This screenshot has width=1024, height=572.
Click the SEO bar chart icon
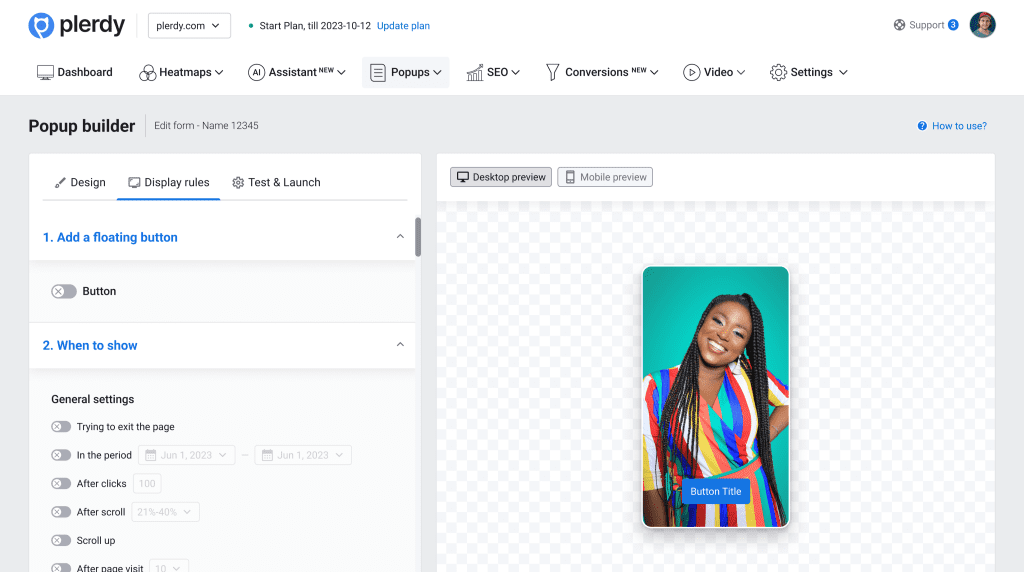click(474, 72)
